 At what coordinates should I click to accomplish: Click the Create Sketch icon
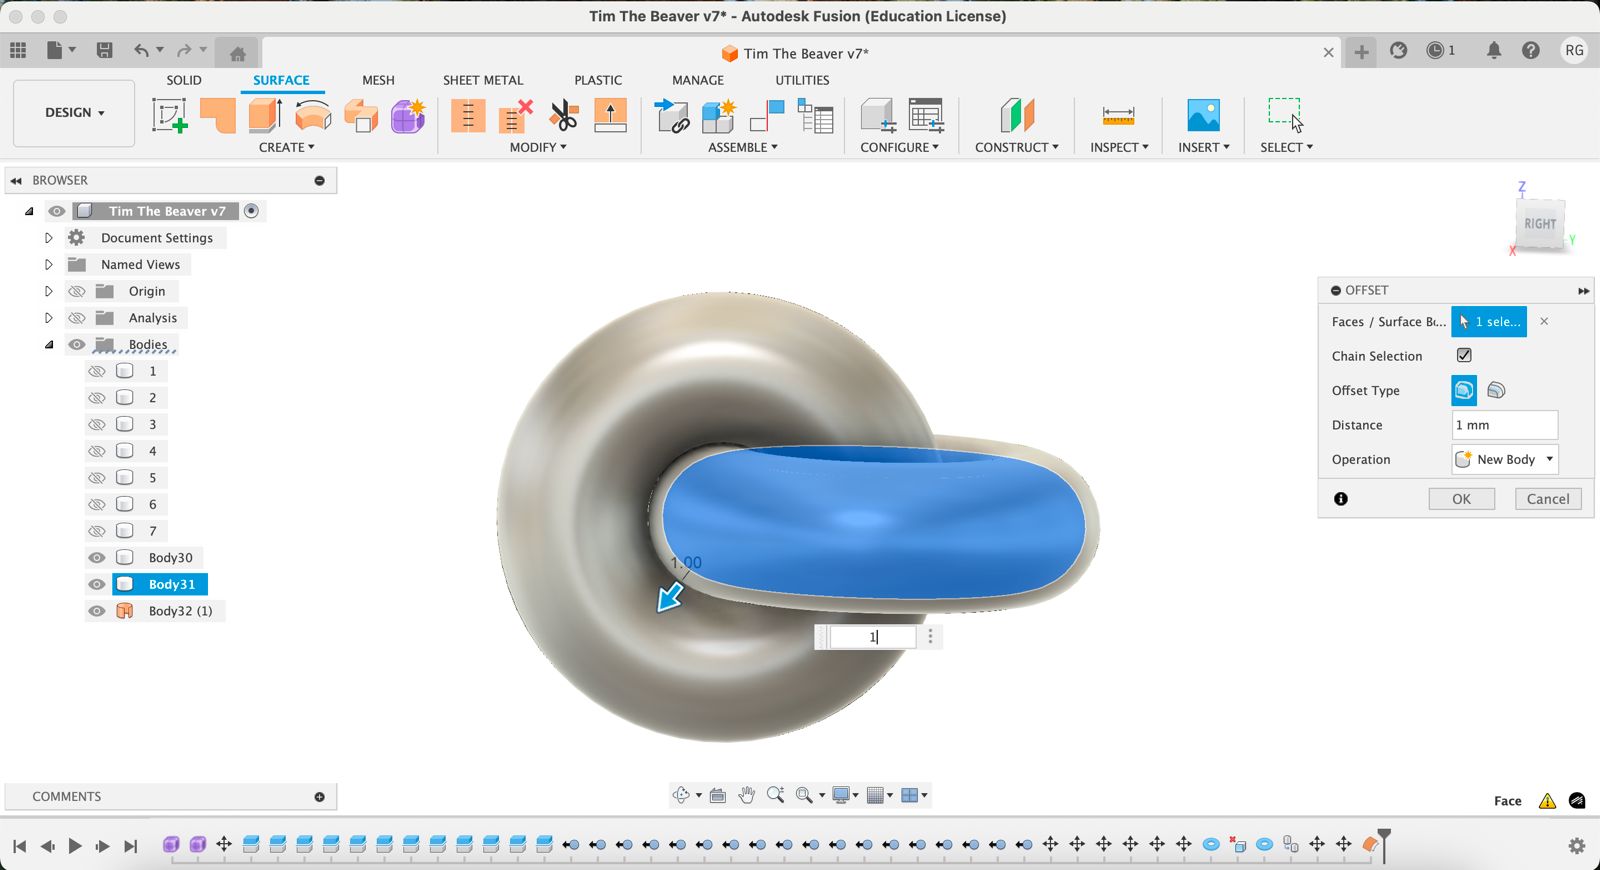point(169,116)
